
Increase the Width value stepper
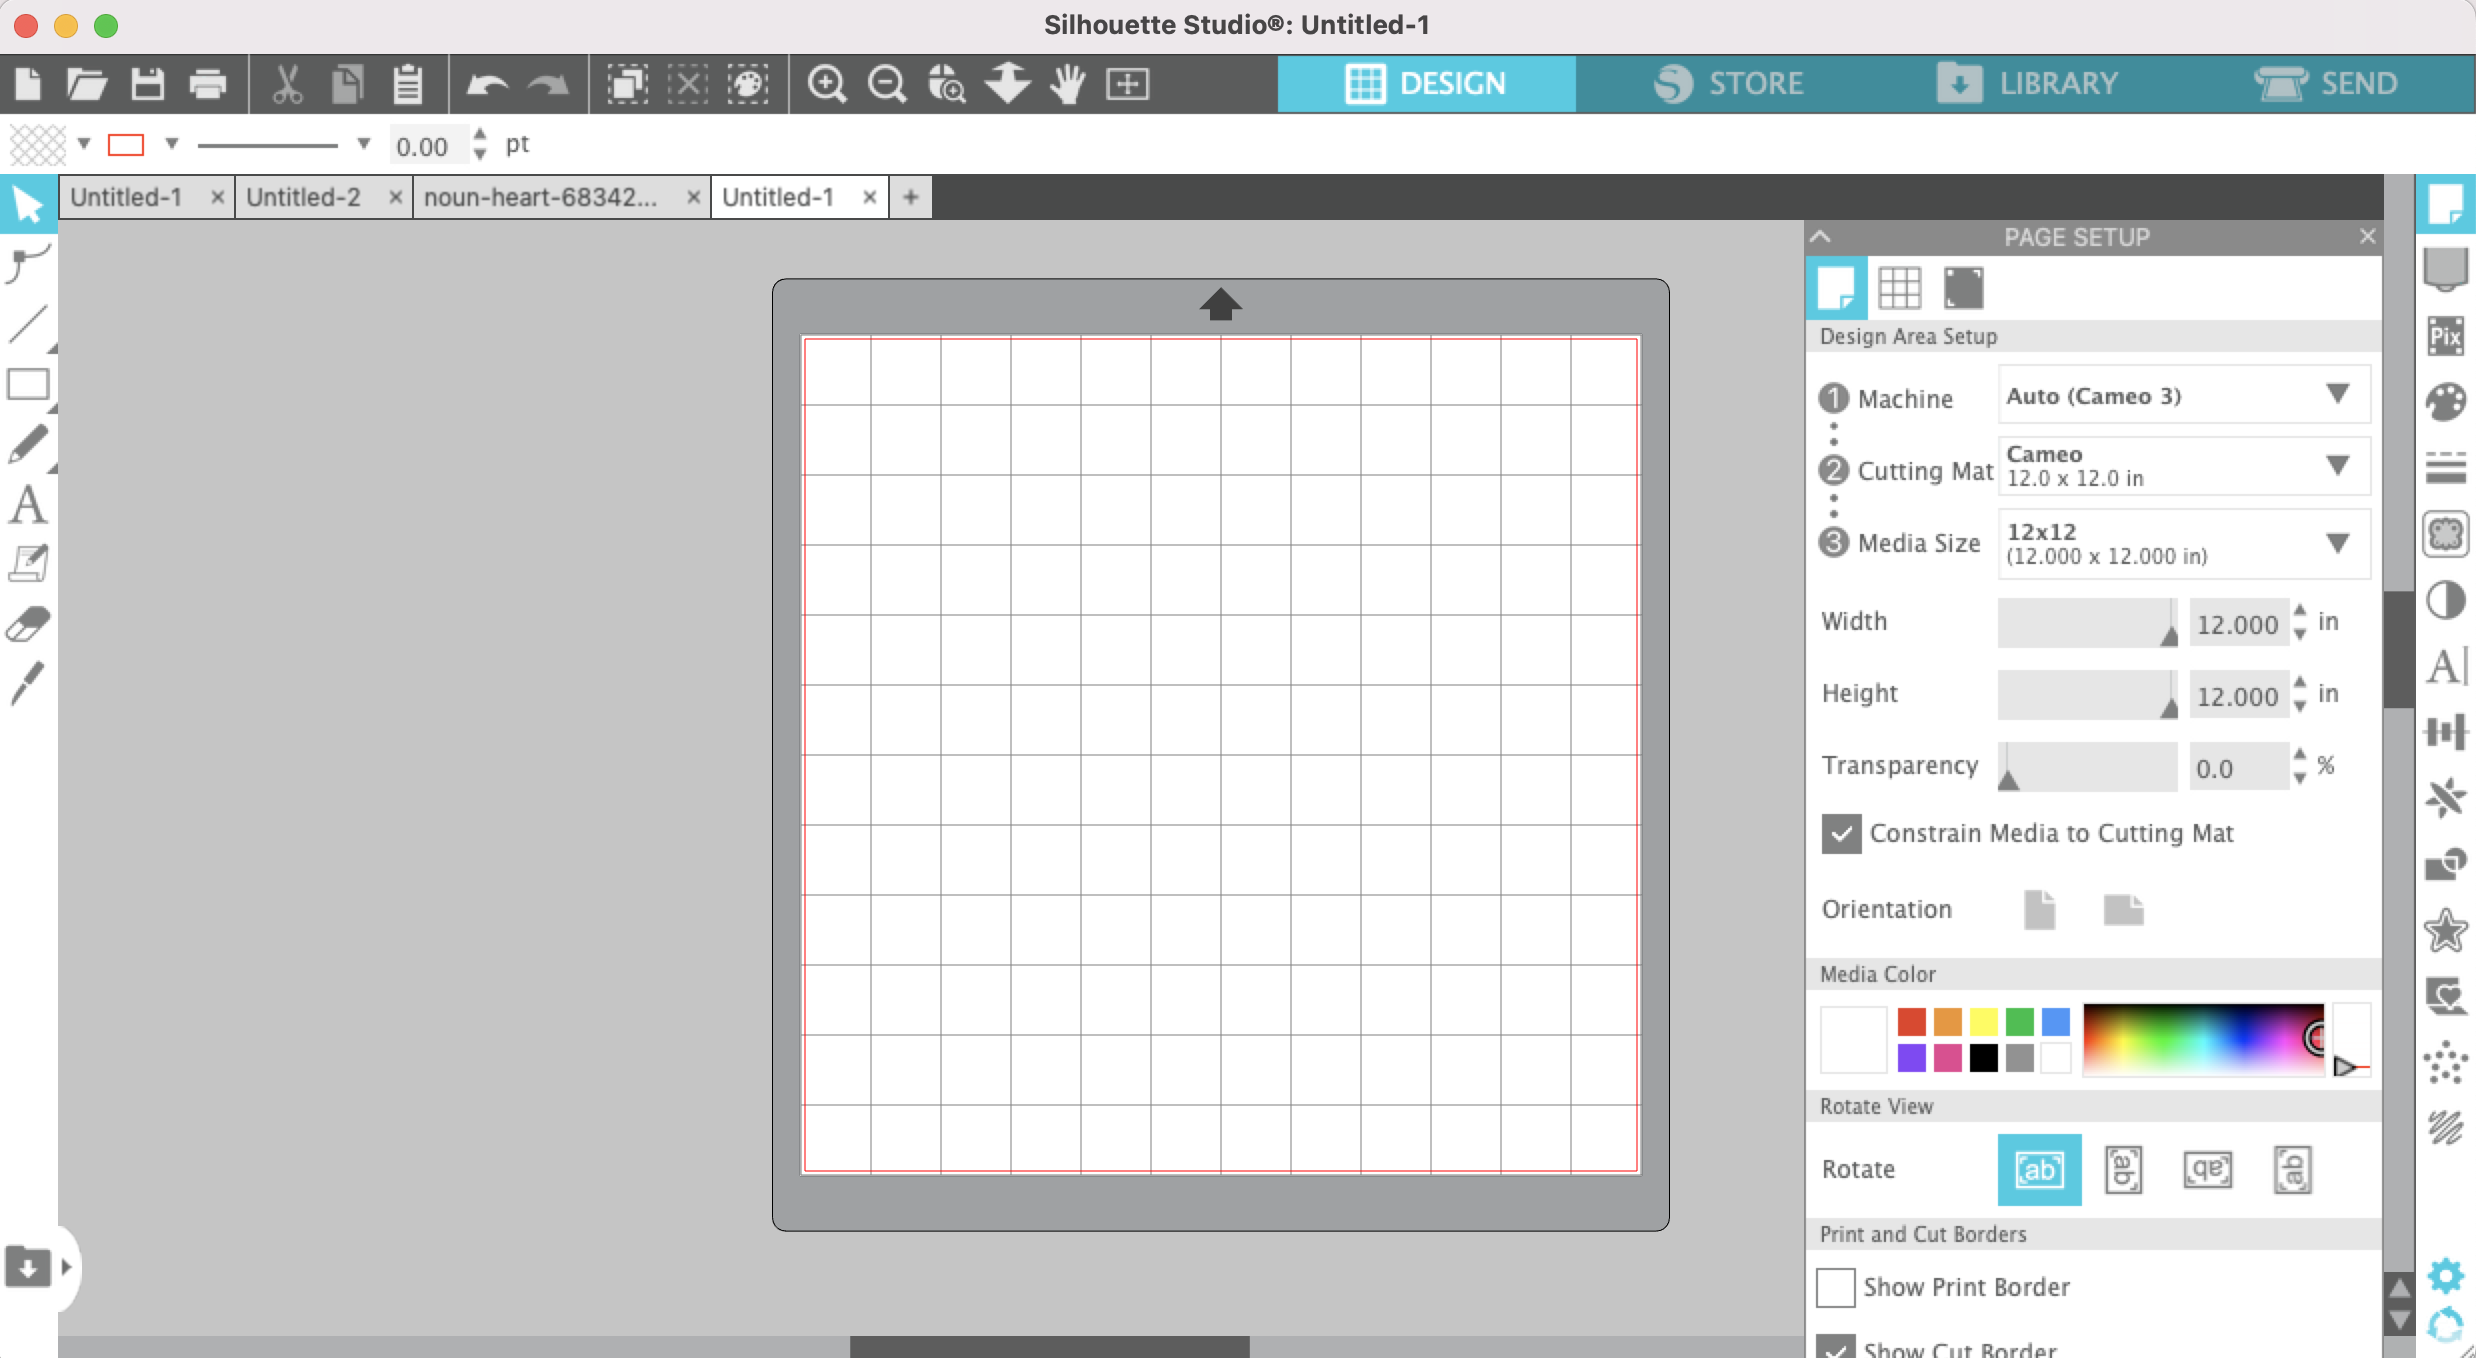coord(2300,611)
